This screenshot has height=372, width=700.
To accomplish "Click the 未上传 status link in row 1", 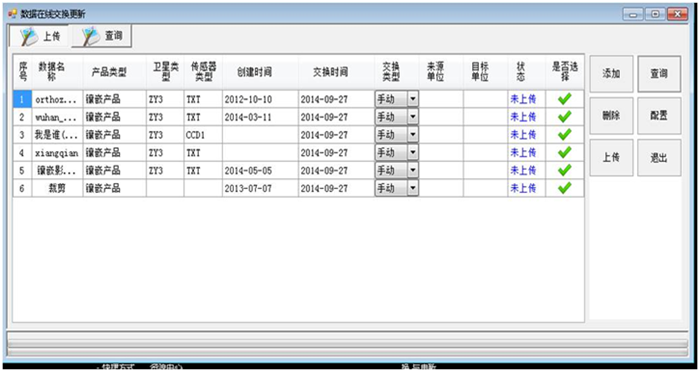I will (x=523, y=99).
